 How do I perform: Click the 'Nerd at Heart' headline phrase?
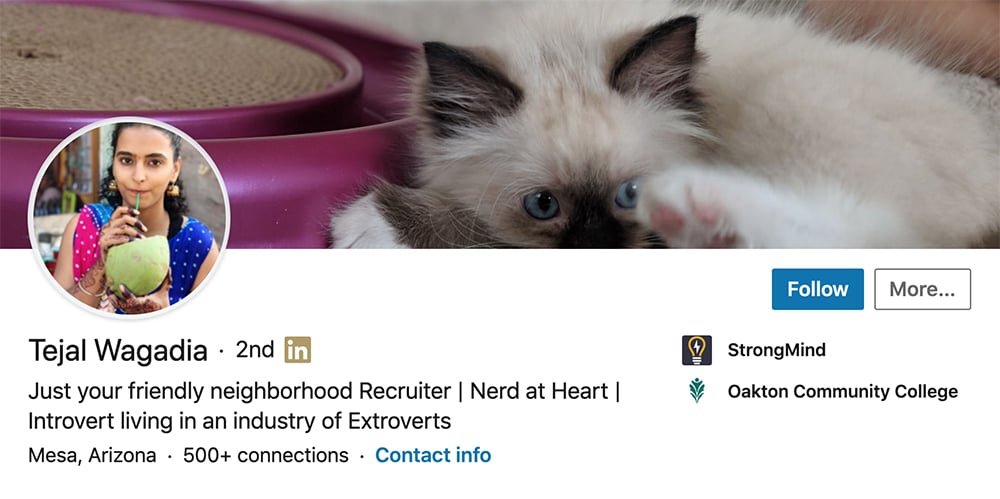tap(539, 391)
